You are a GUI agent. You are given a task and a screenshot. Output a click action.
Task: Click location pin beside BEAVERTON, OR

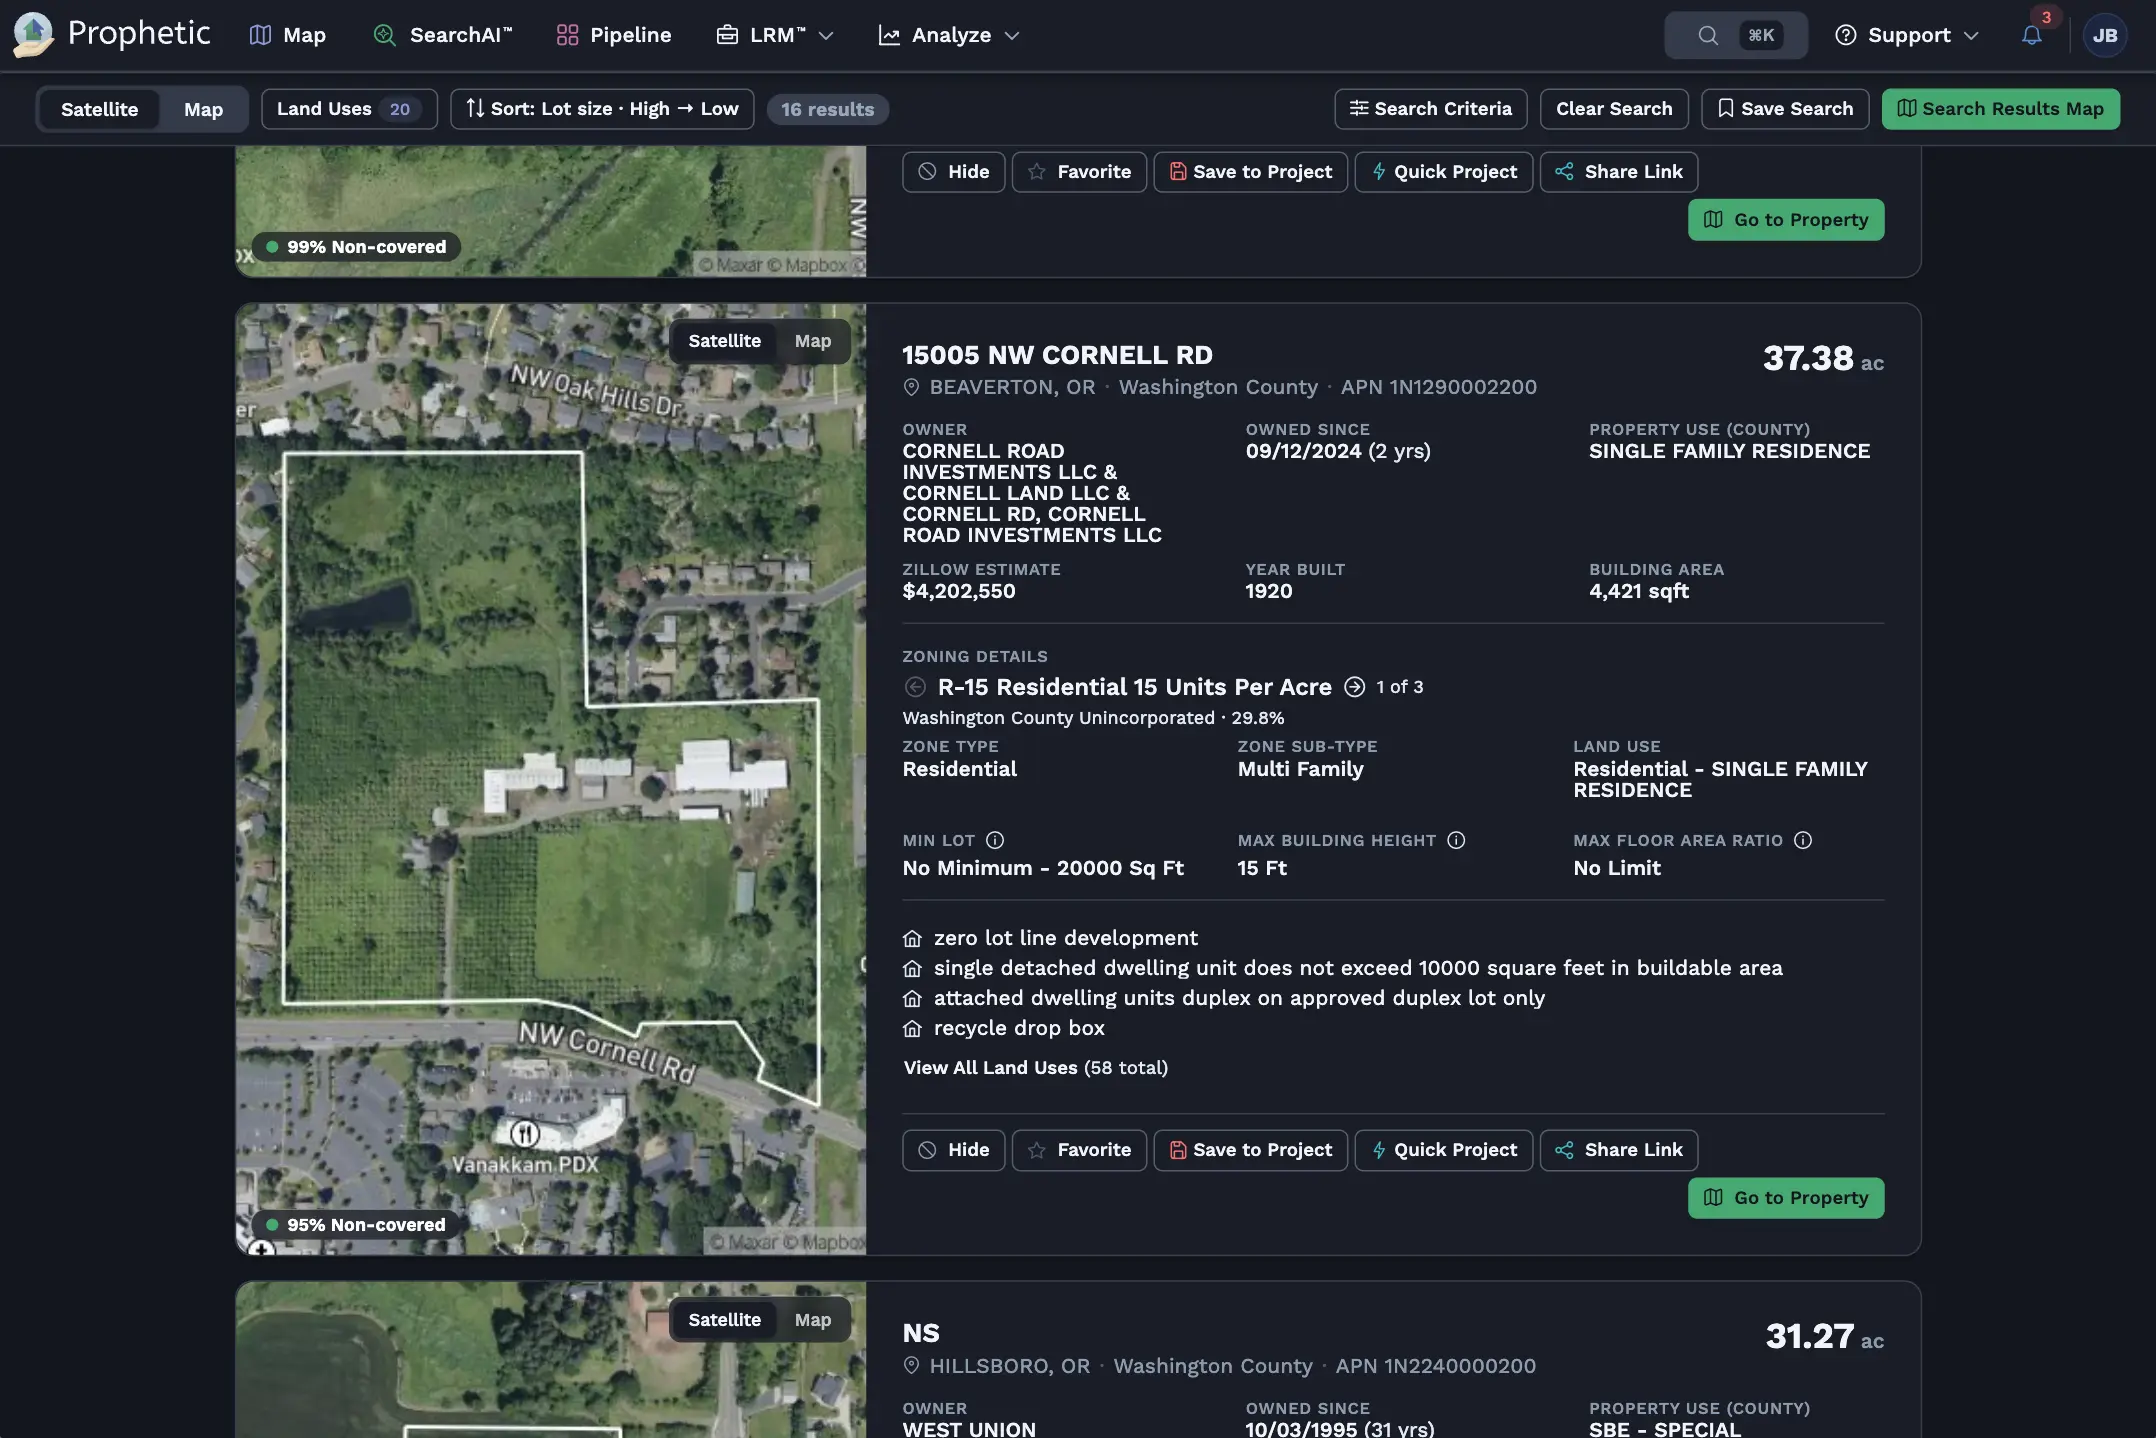point(911,387)
